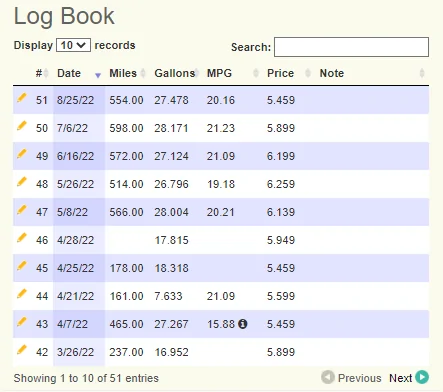
Task: Select the date 4/25/22
Action: [x=75, y=268]
